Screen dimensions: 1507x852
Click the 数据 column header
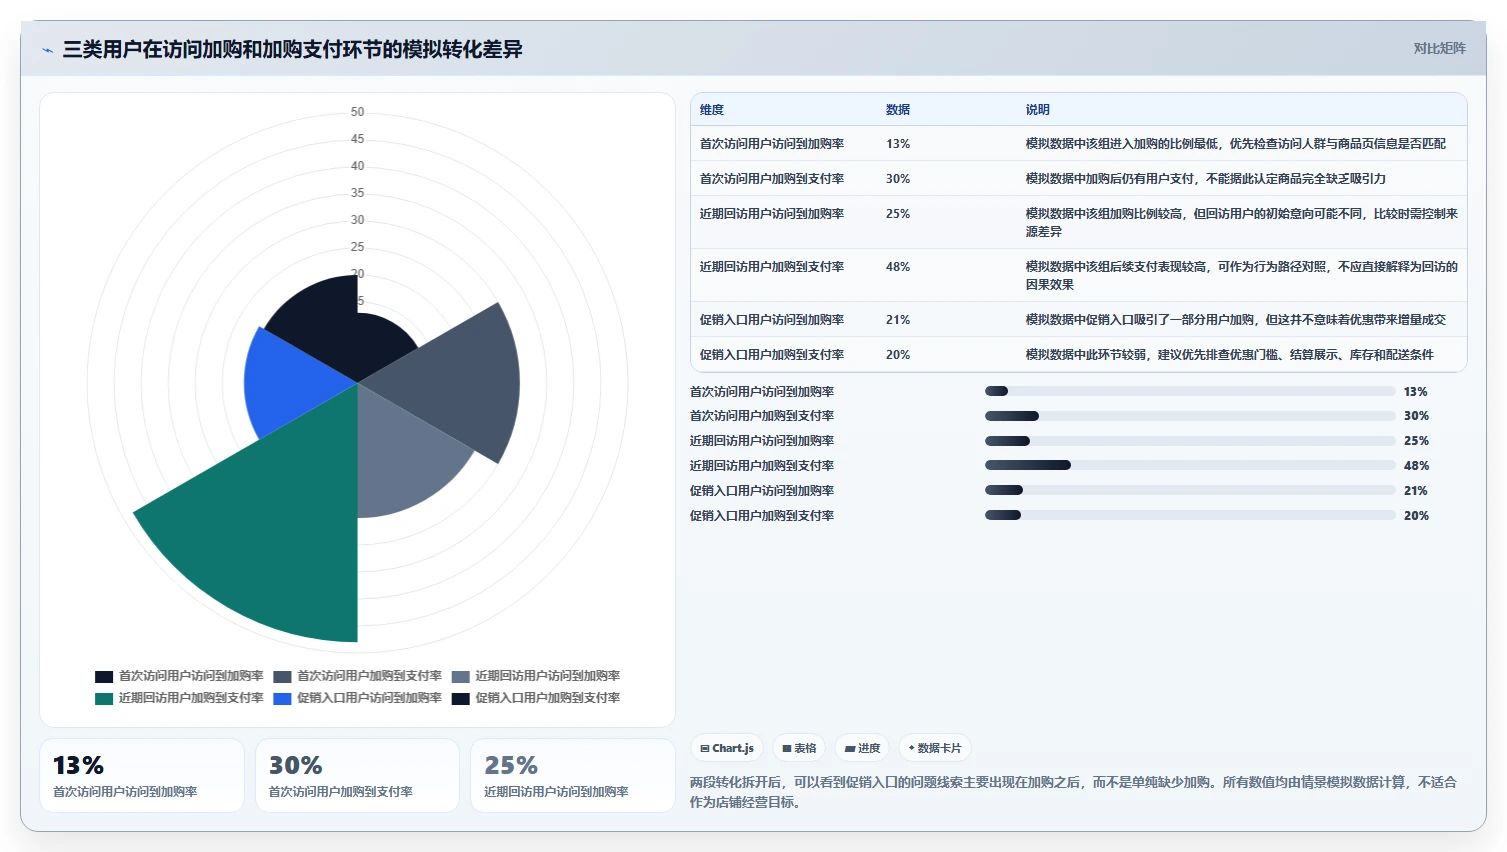tap(898, 110)
